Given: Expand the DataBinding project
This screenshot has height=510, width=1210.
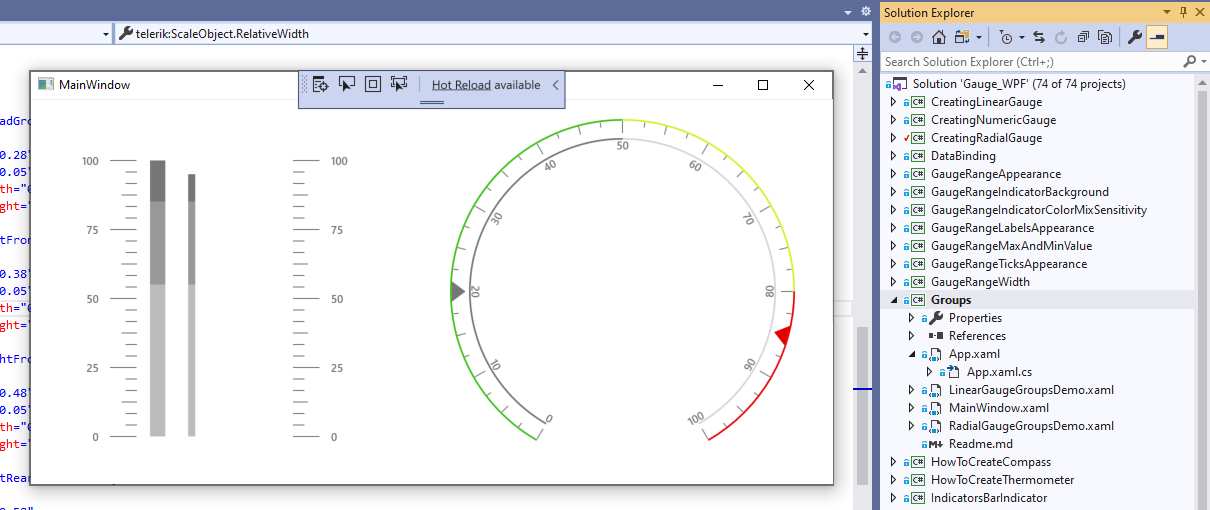Looking at the screenshot, I should pyautogui.click(x=894, y=156).
